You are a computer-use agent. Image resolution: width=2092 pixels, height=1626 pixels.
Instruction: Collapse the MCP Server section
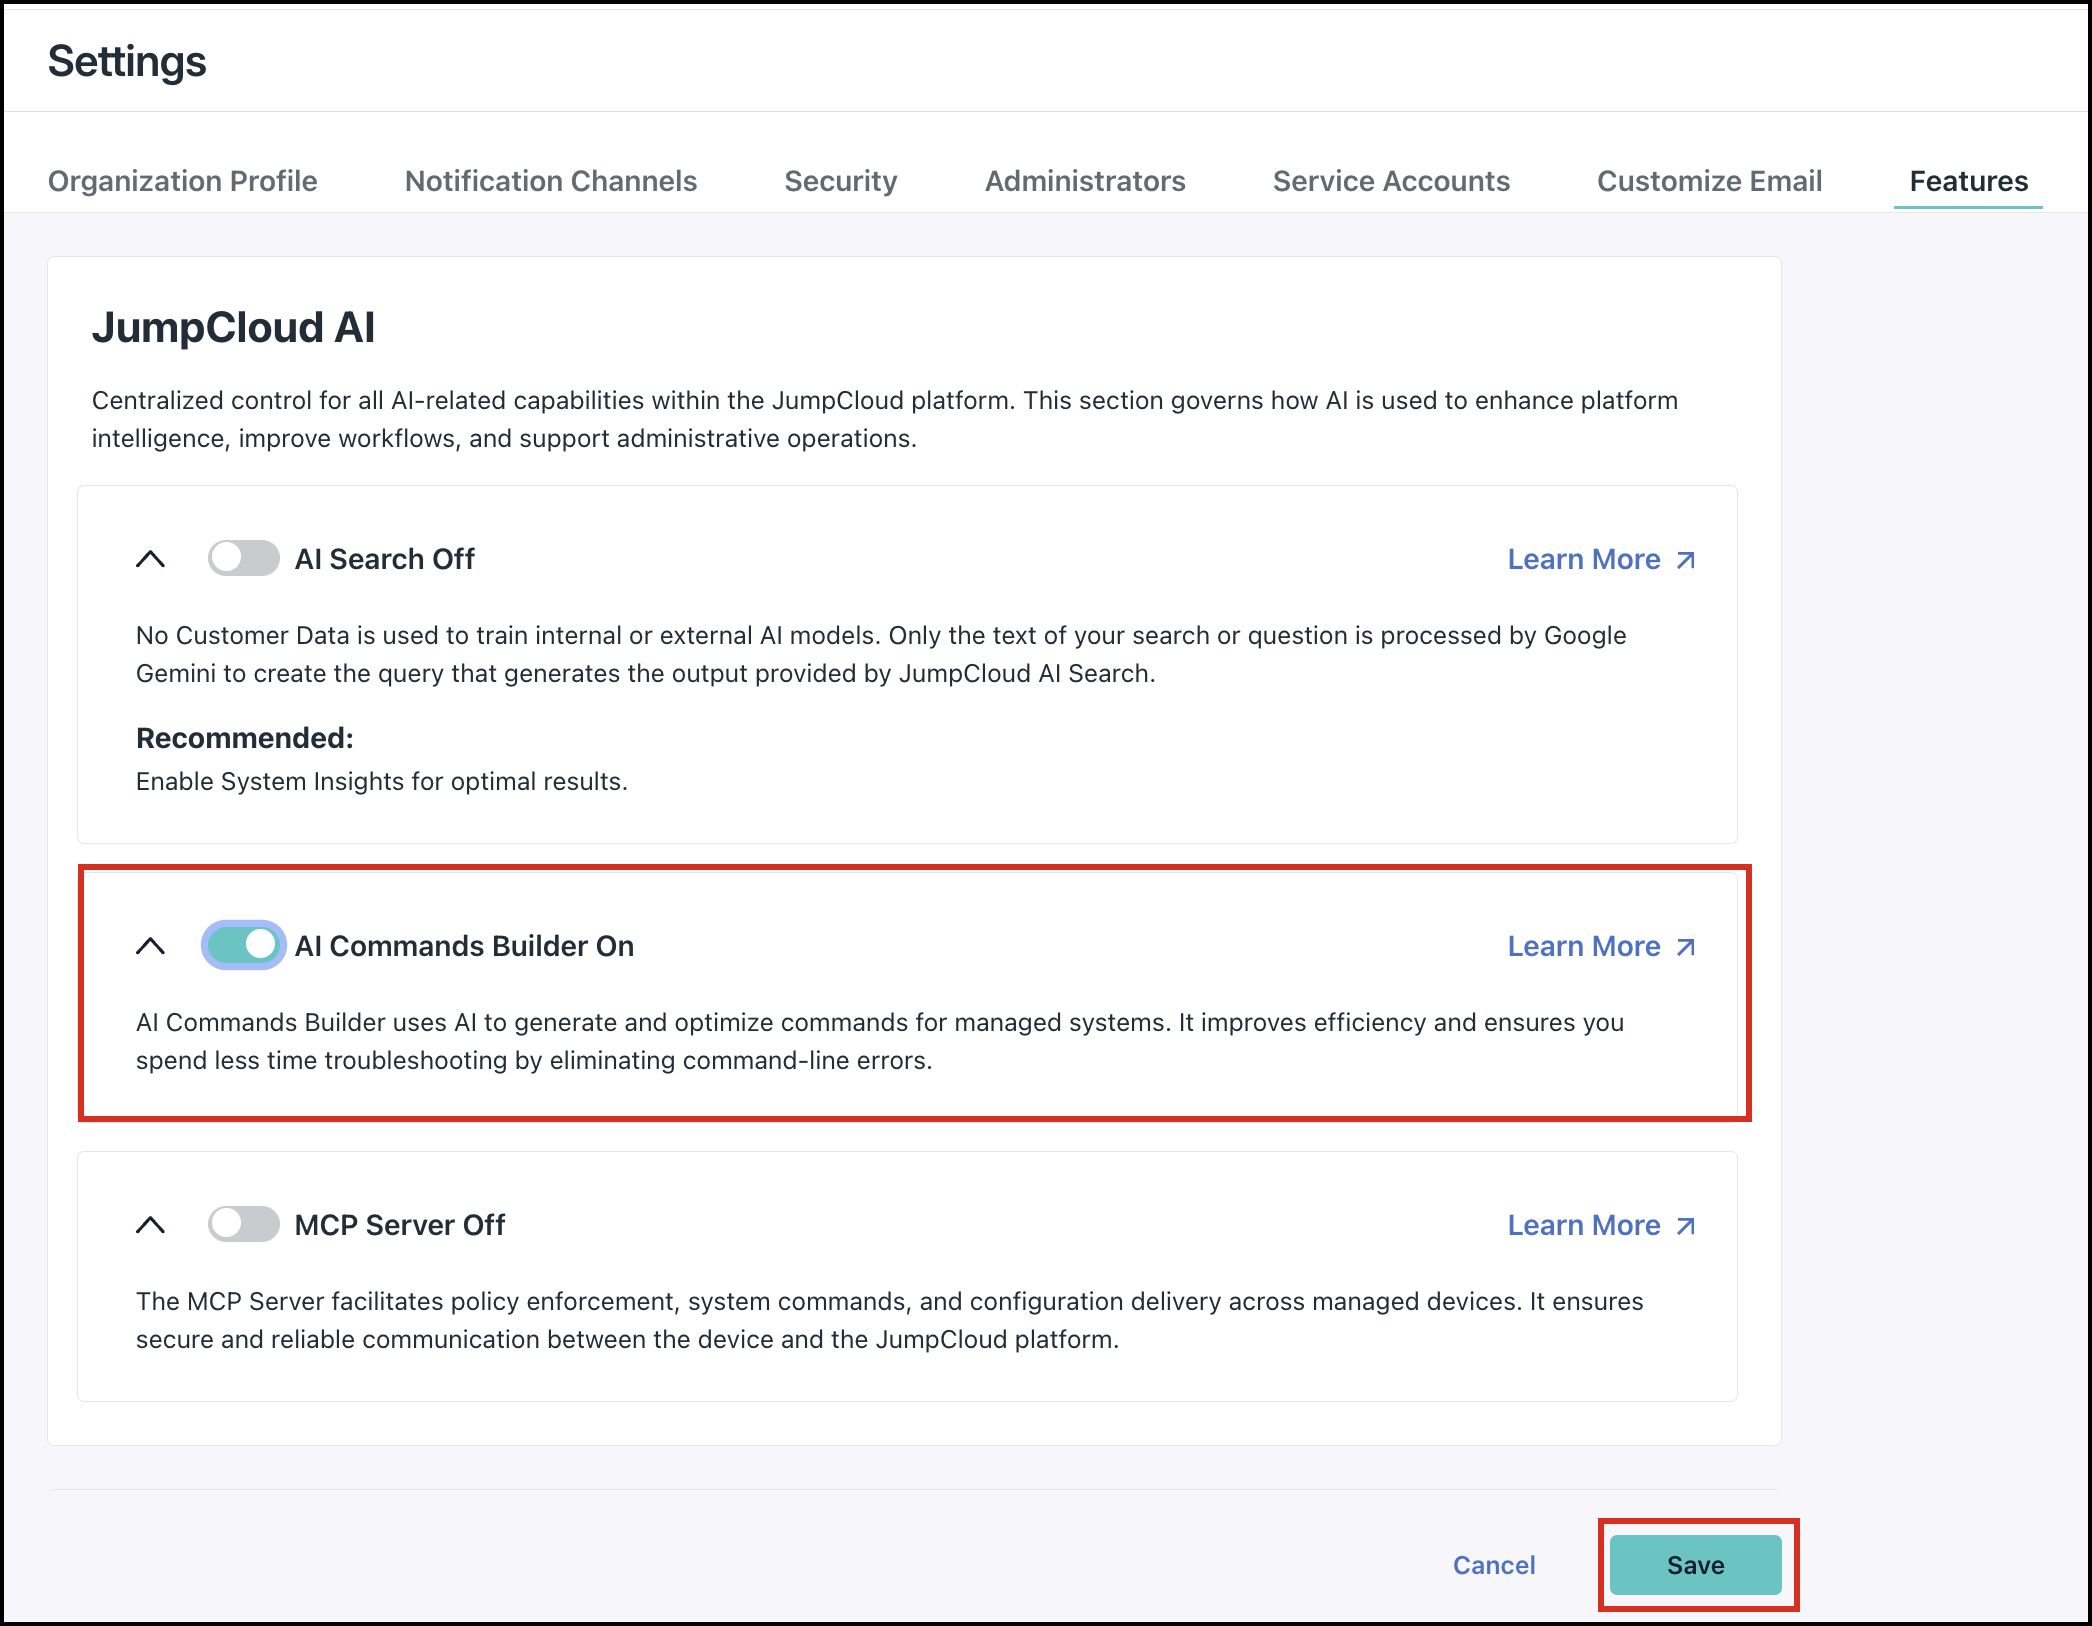click(x=152, y=1224)
